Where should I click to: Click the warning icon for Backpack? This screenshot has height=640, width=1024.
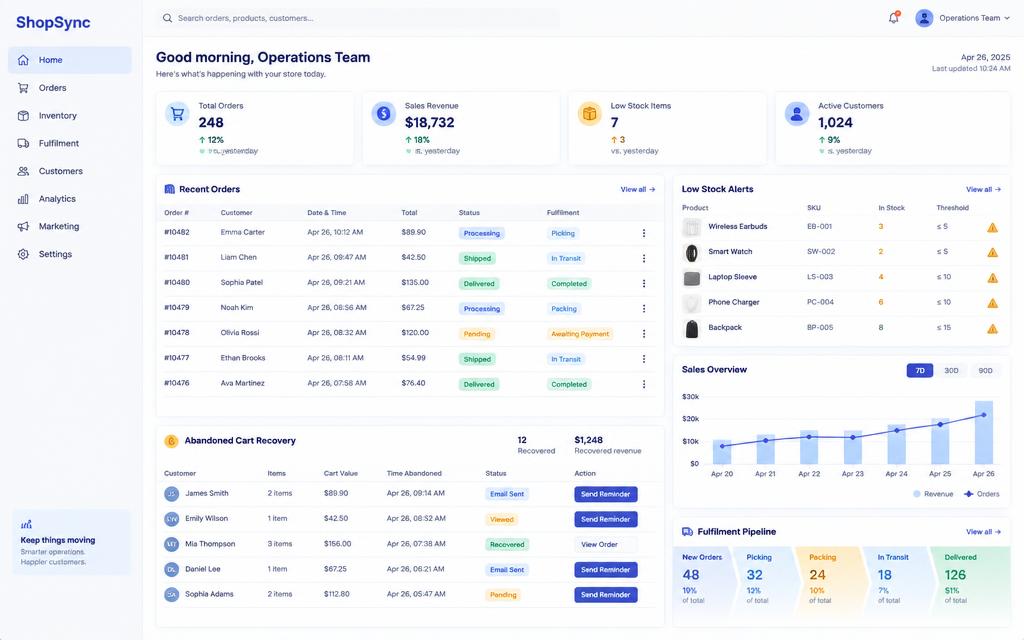992,328
